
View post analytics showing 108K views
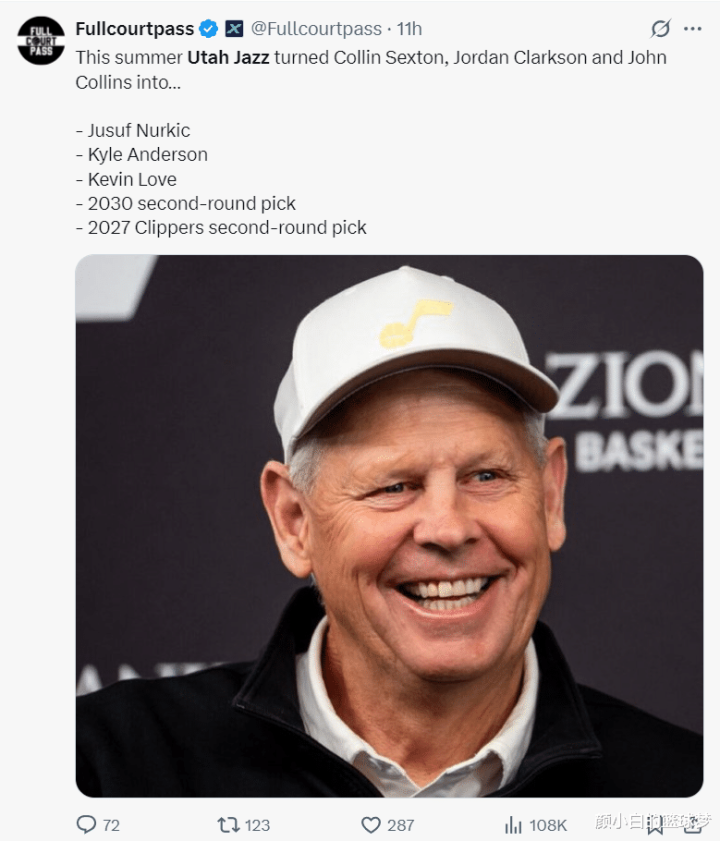pos(514,824)
